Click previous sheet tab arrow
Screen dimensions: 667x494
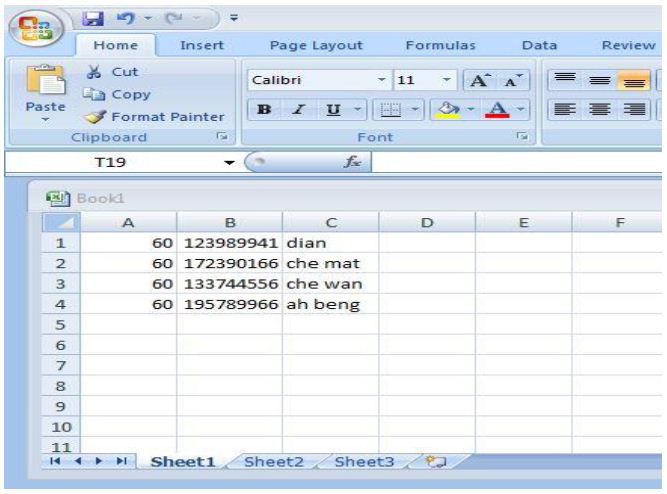pyautogui.click(x=77, y=461)
